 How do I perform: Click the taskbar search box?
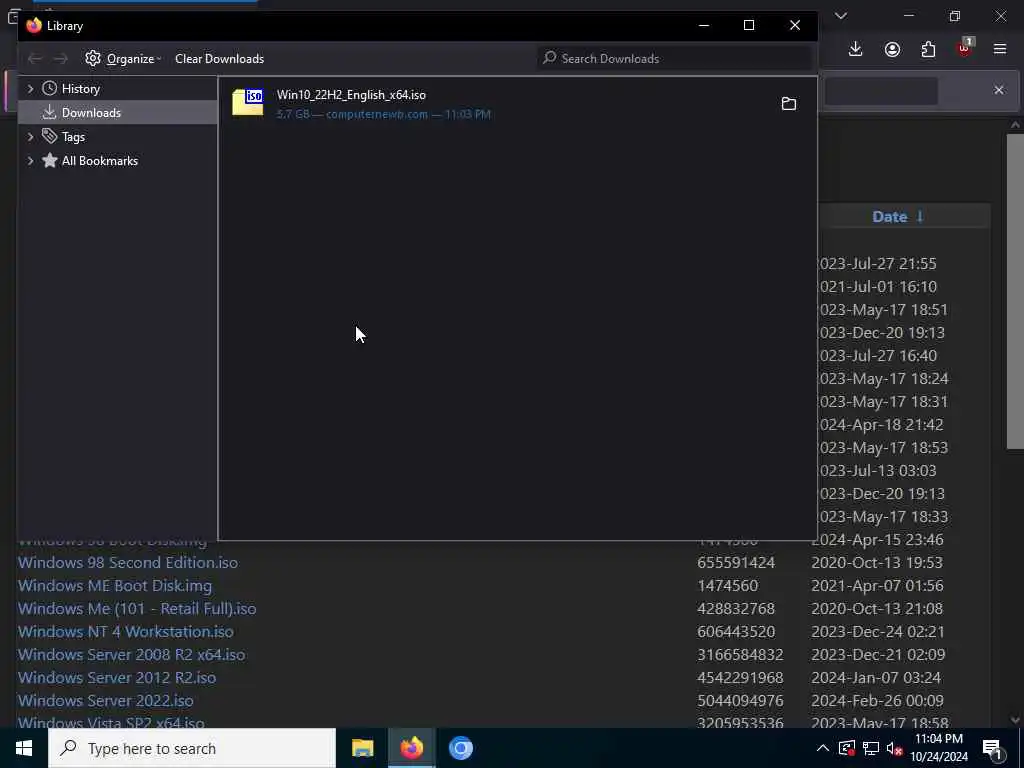tap(192, 748)
